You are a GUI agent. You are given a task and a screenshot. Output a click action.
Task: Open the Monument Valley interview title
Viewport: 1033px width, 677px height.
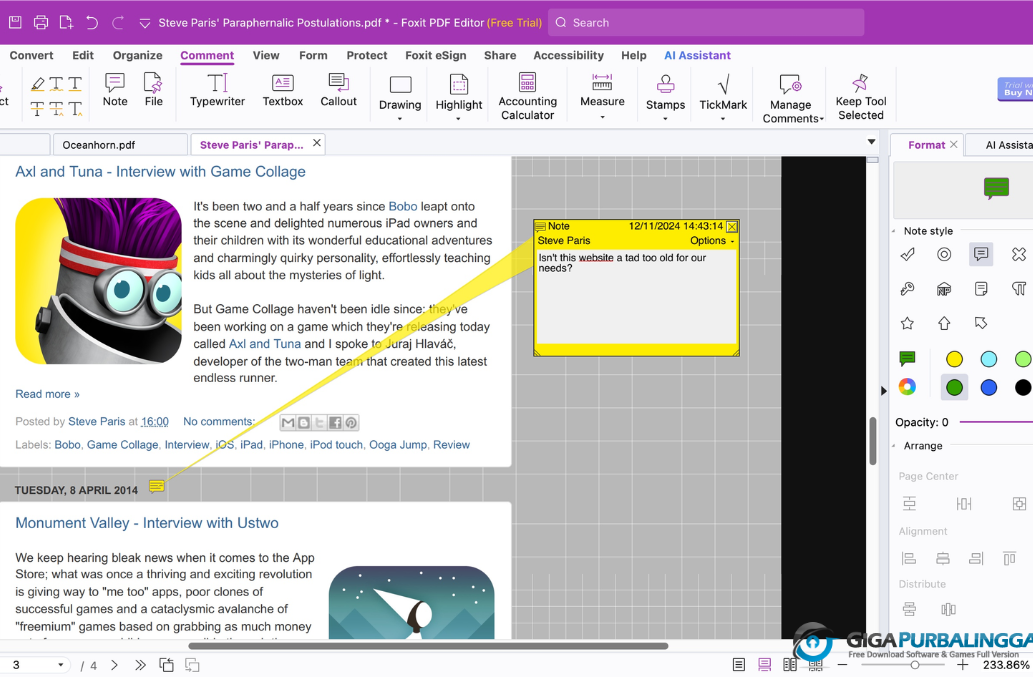[x=147, y=523]
